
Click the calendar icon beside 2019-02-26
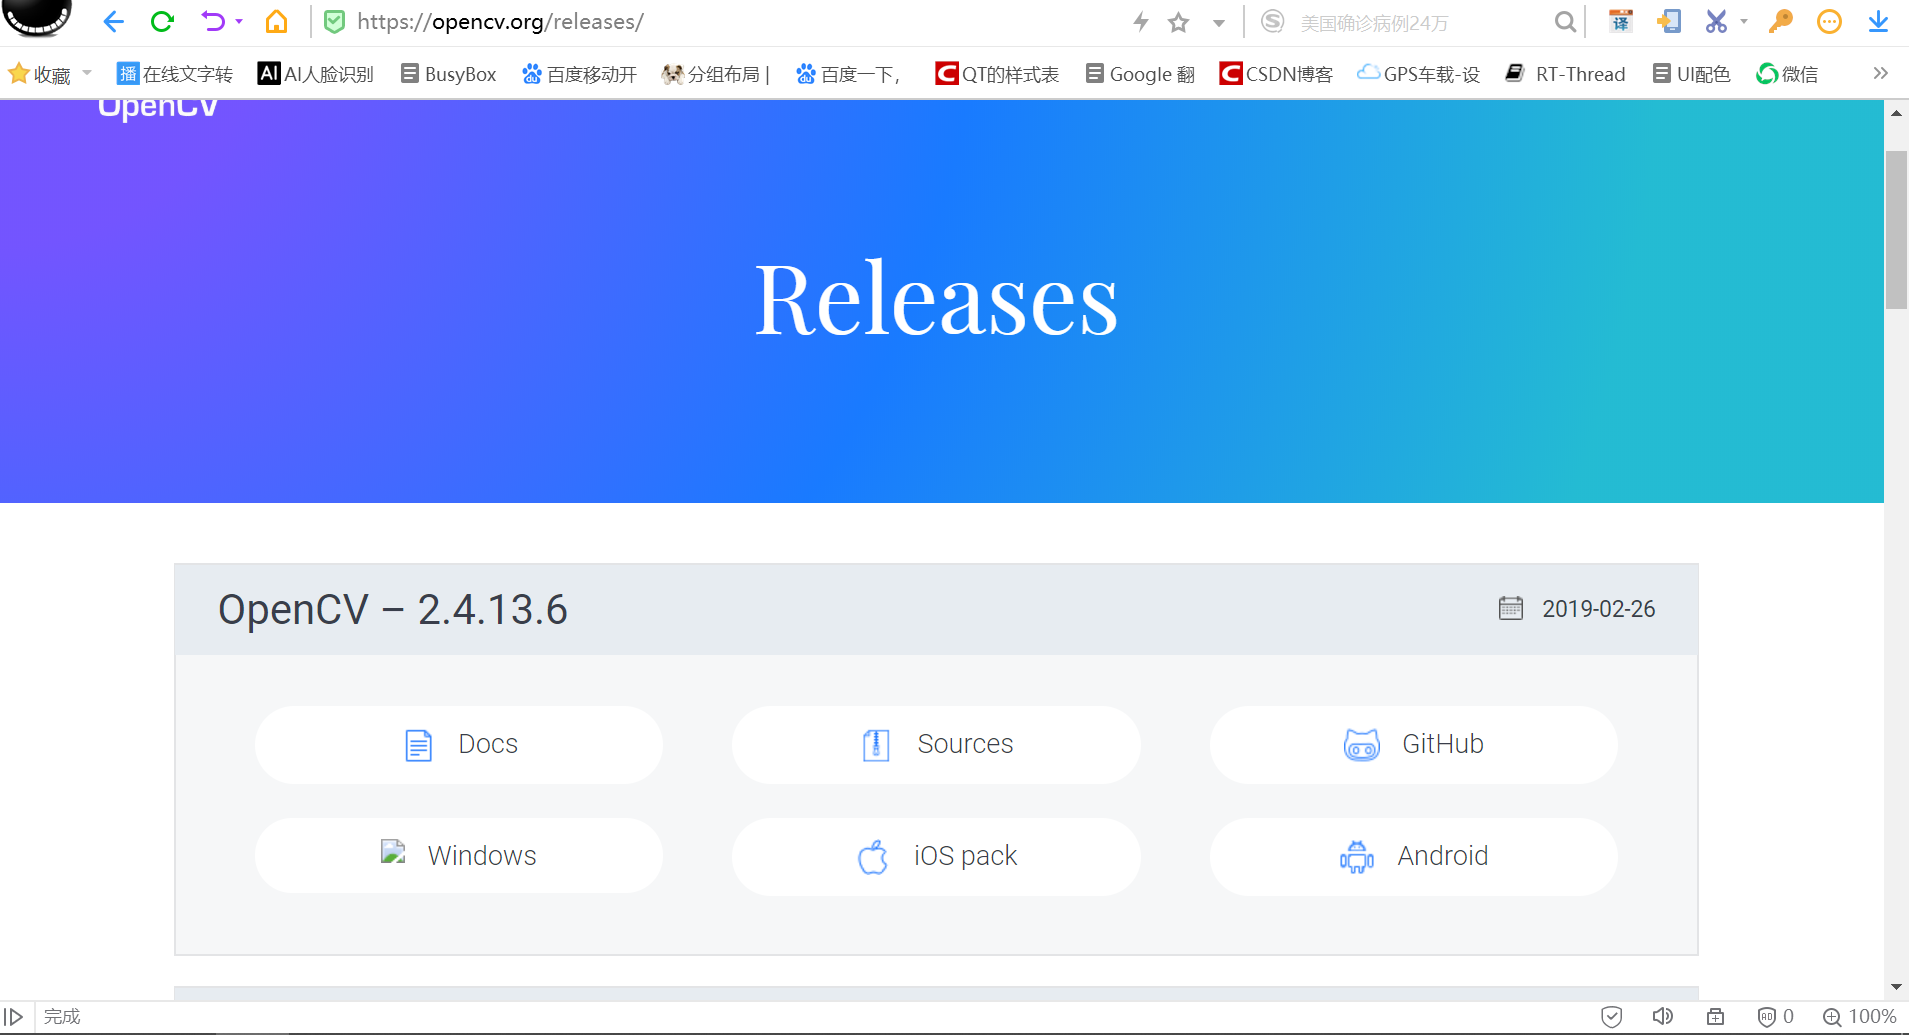click(1511, 608)
